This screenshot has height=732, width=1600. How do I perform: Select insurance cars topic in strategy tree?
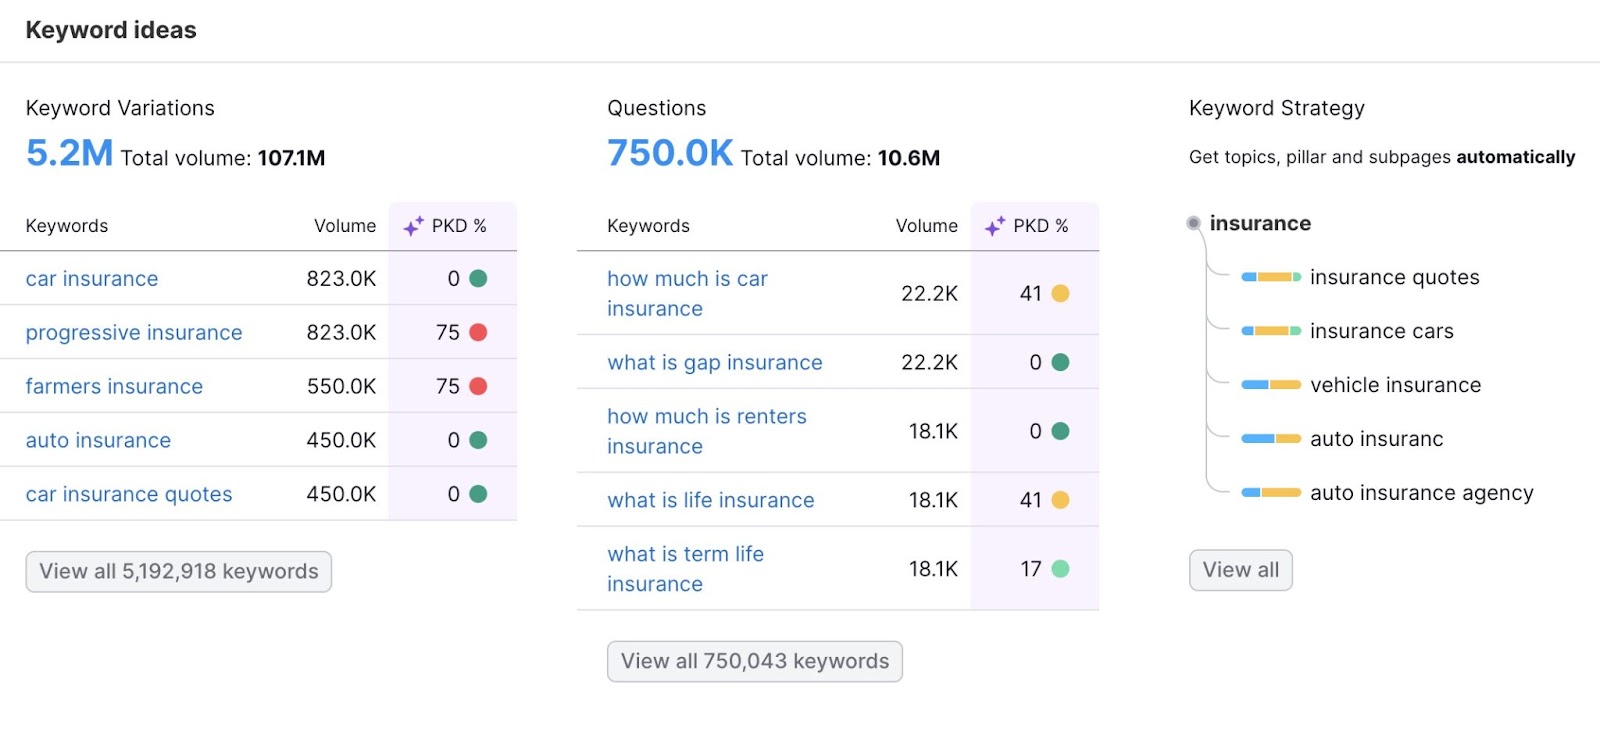[x=1382, y=332]
